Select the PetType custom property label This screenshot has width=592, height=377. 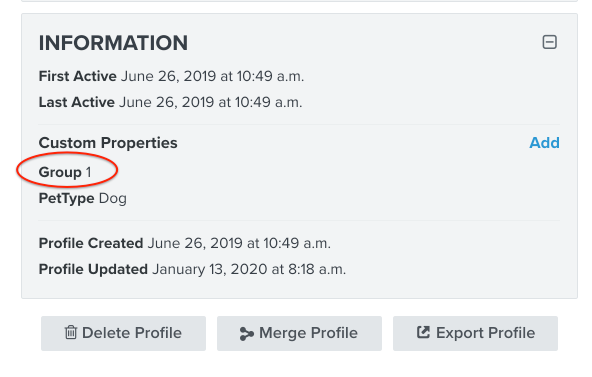(x=66, y=199)
